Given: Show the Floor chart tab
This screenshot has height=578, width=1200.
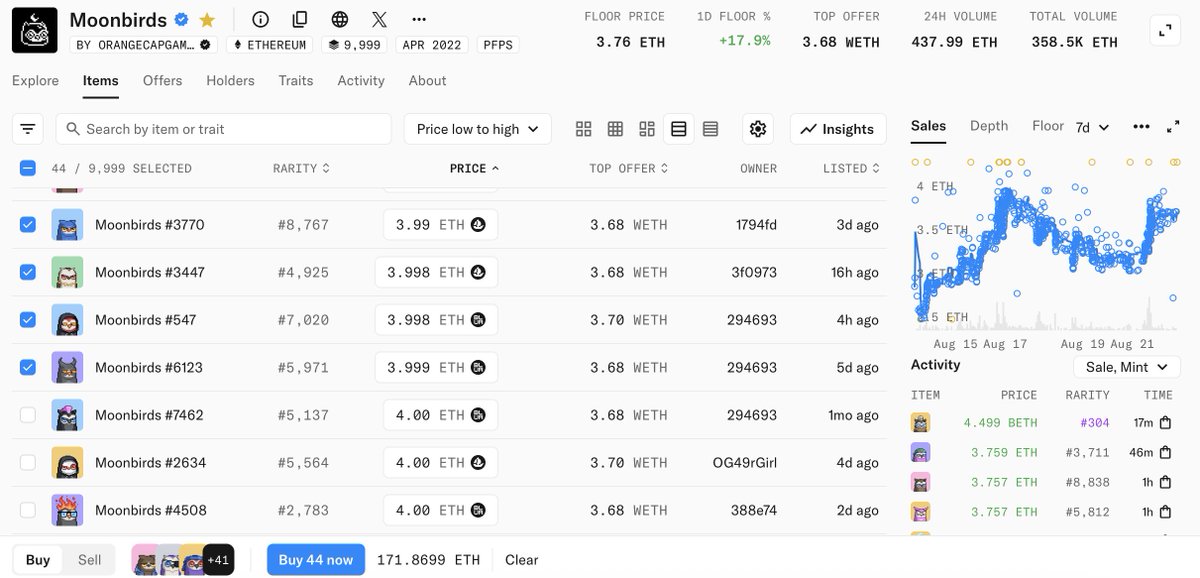Looking at the screenshot, I should pyautogui.click(x=1048, y=125).
